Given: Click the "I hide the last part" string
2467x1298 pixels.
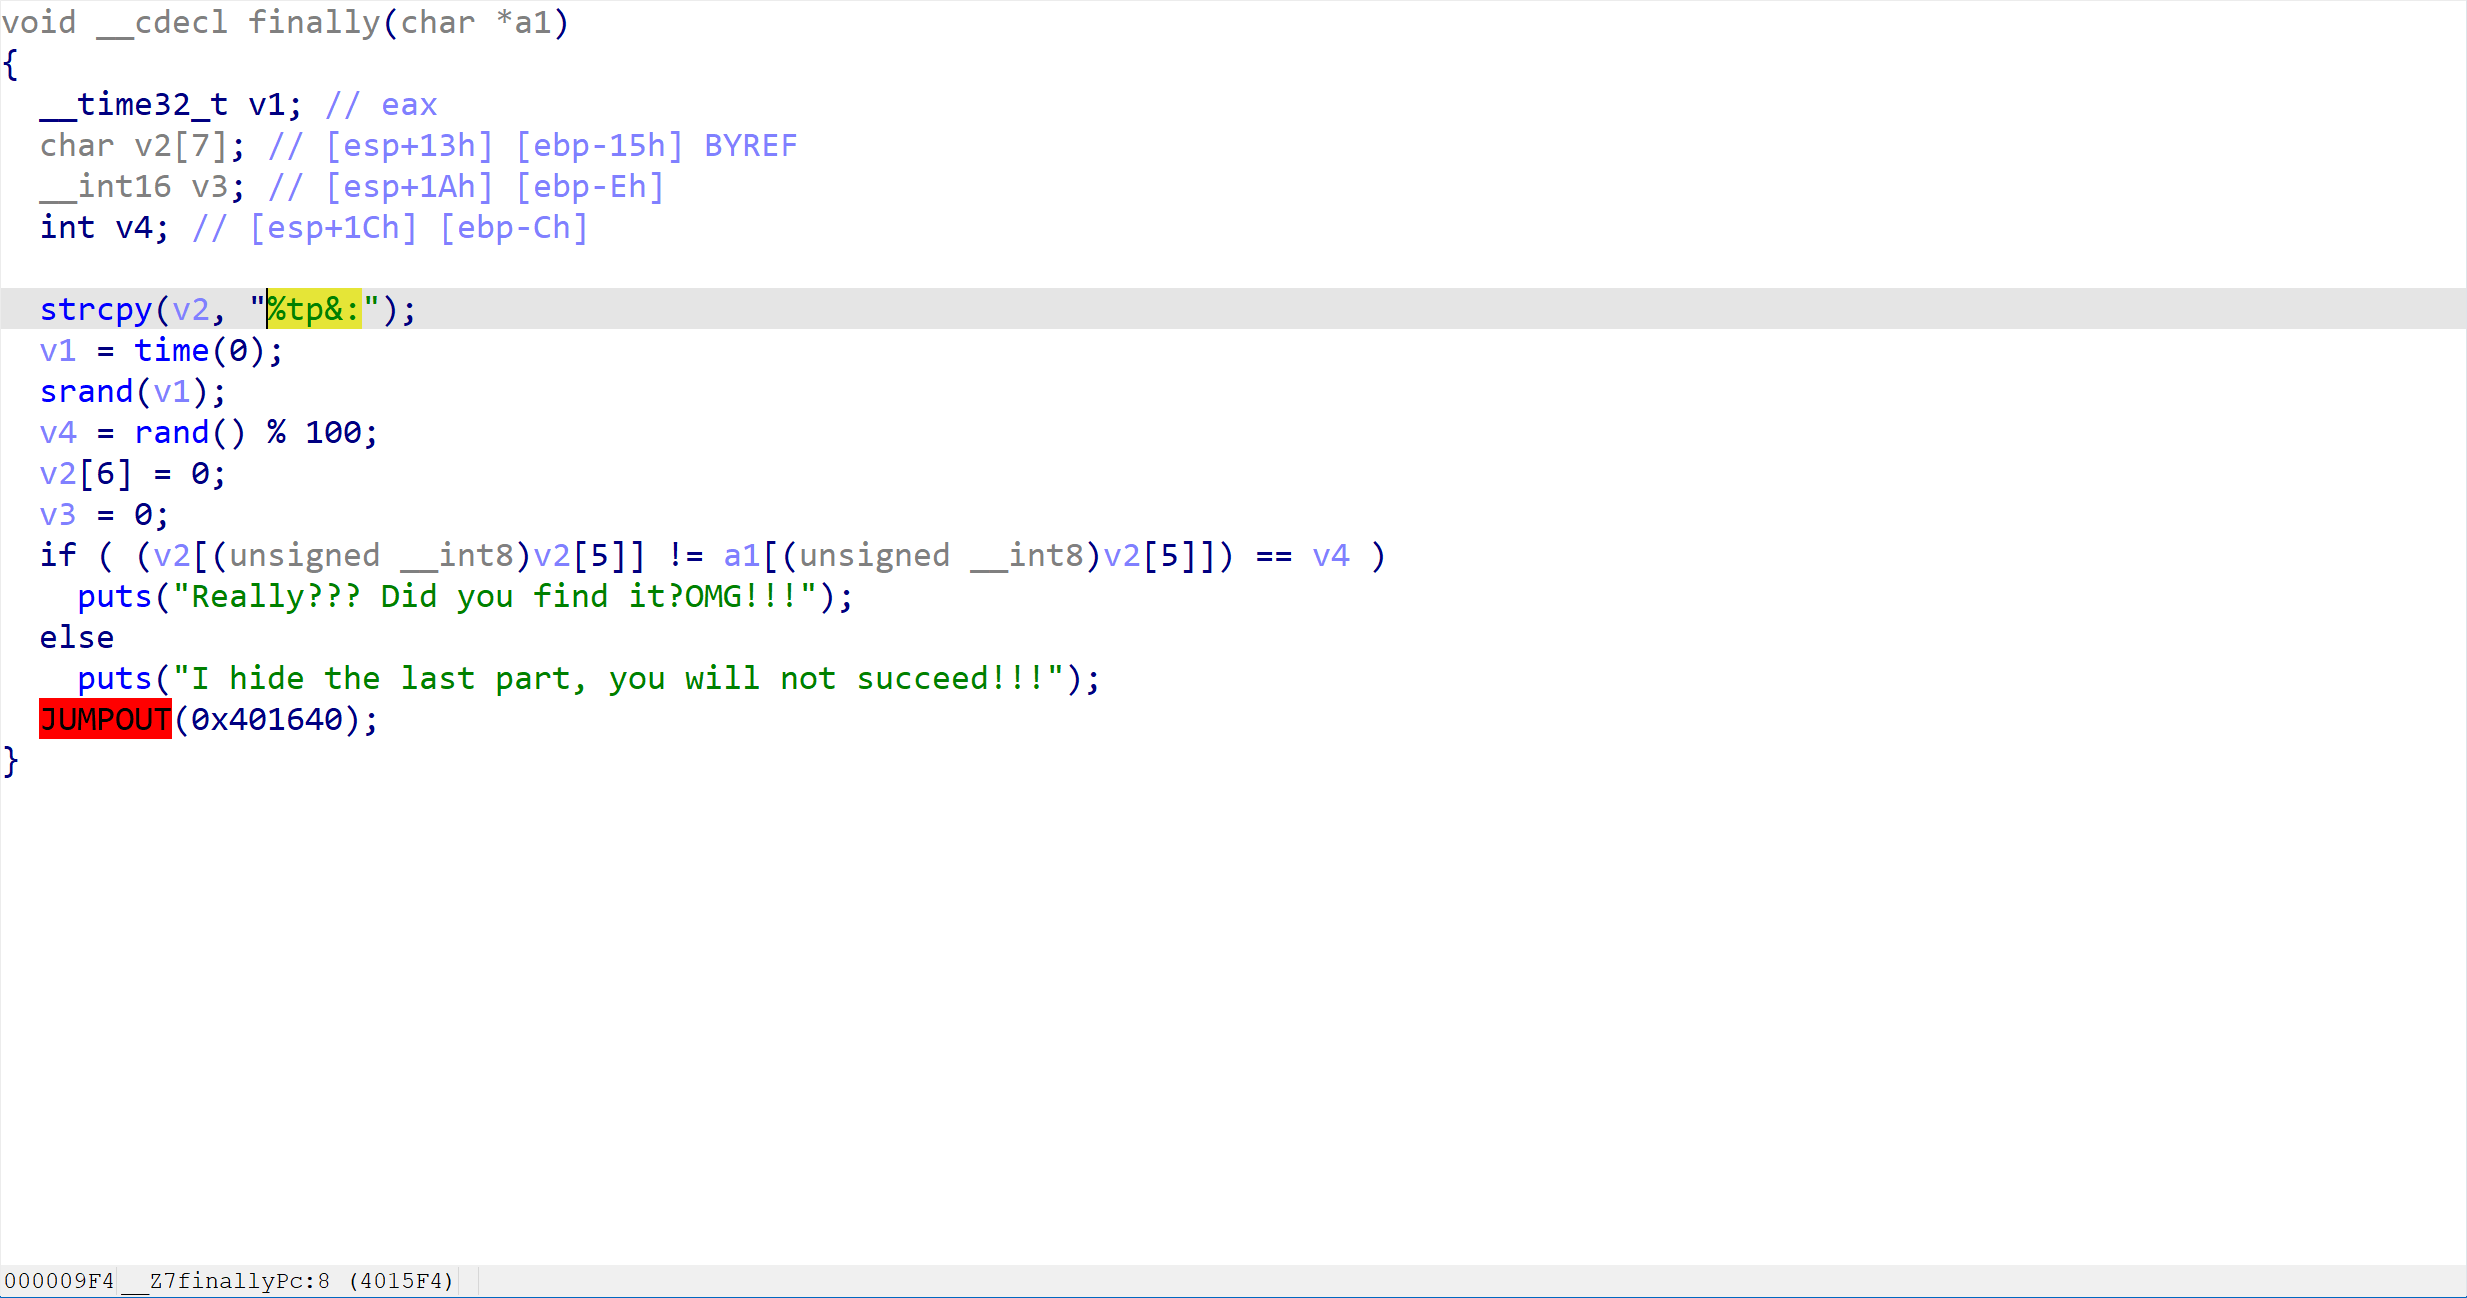Looking at the screenshot, I should [620, 678].
